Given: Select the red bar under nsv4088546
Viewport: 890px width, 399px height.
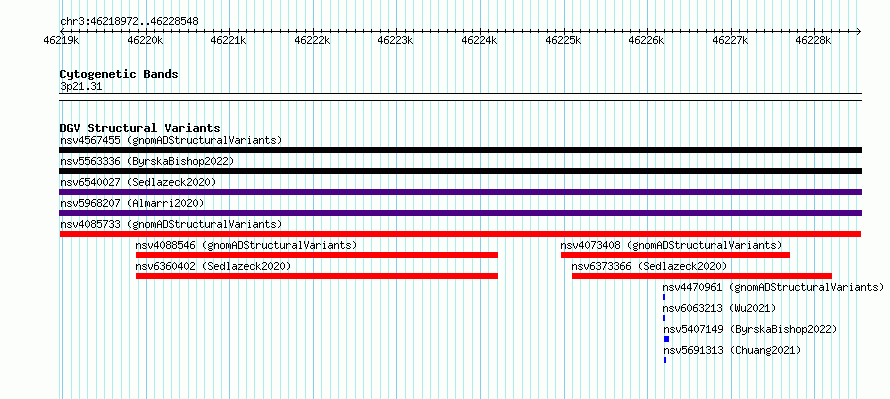Looking at the screenshot, I should pos(317,255).
